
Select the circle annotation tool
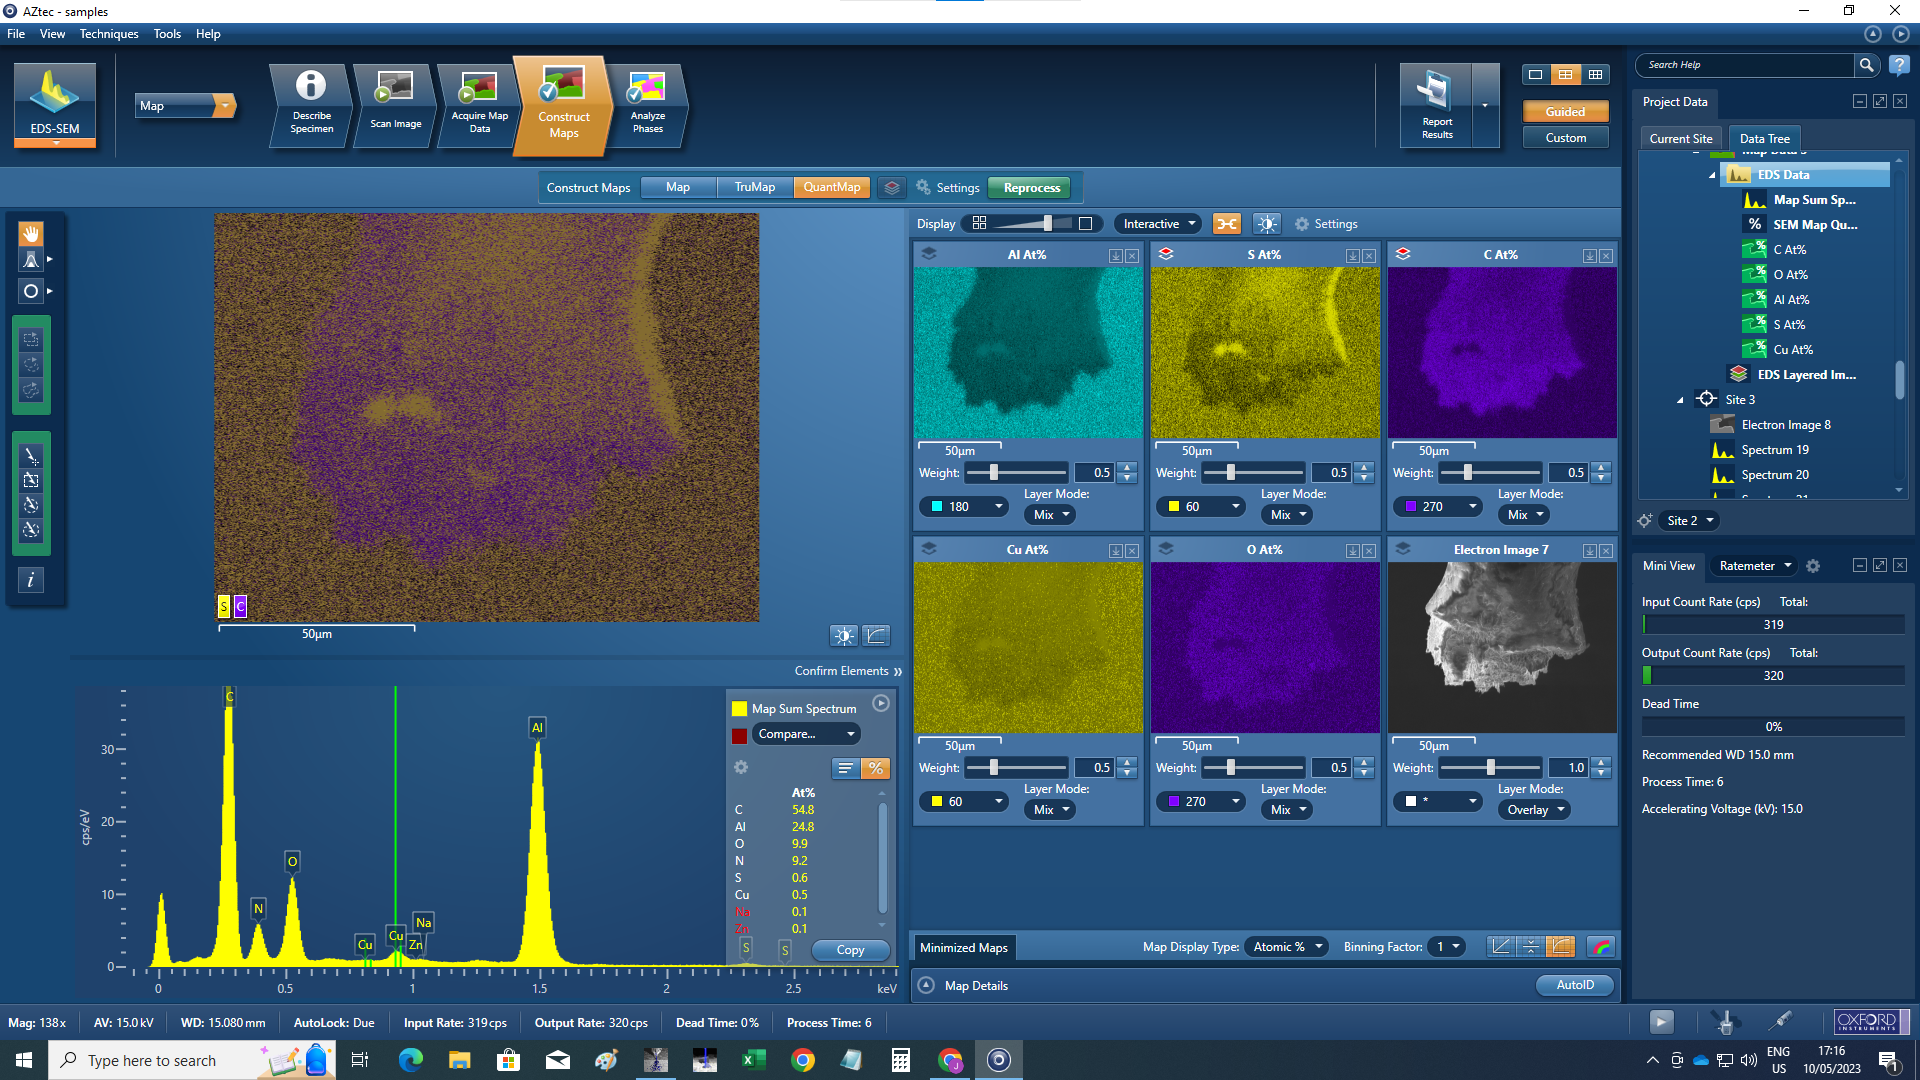[x=31, y=291]
